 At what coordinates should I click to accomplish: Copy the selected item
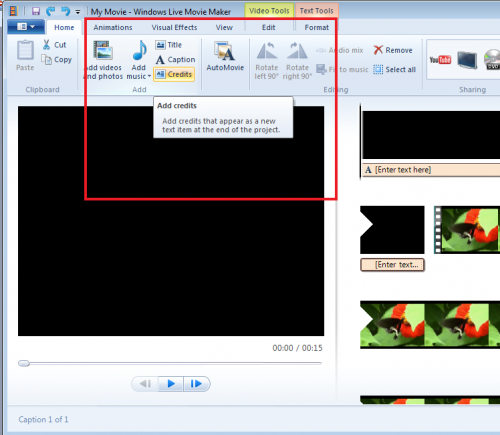[57, 60]
